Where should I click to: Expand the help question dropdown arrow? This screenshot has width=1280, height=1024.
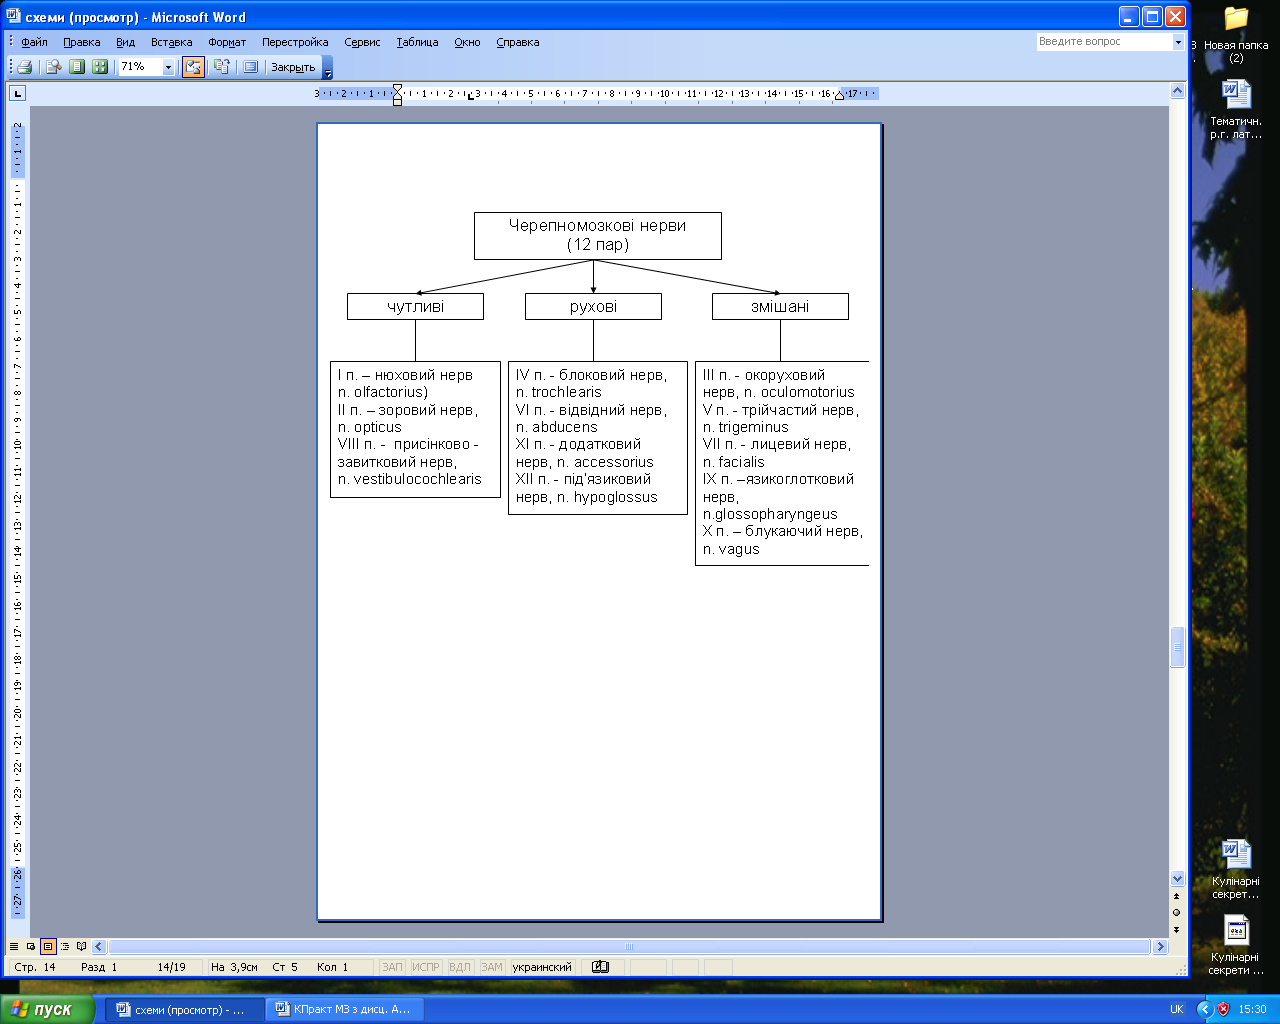[1178, 42]
